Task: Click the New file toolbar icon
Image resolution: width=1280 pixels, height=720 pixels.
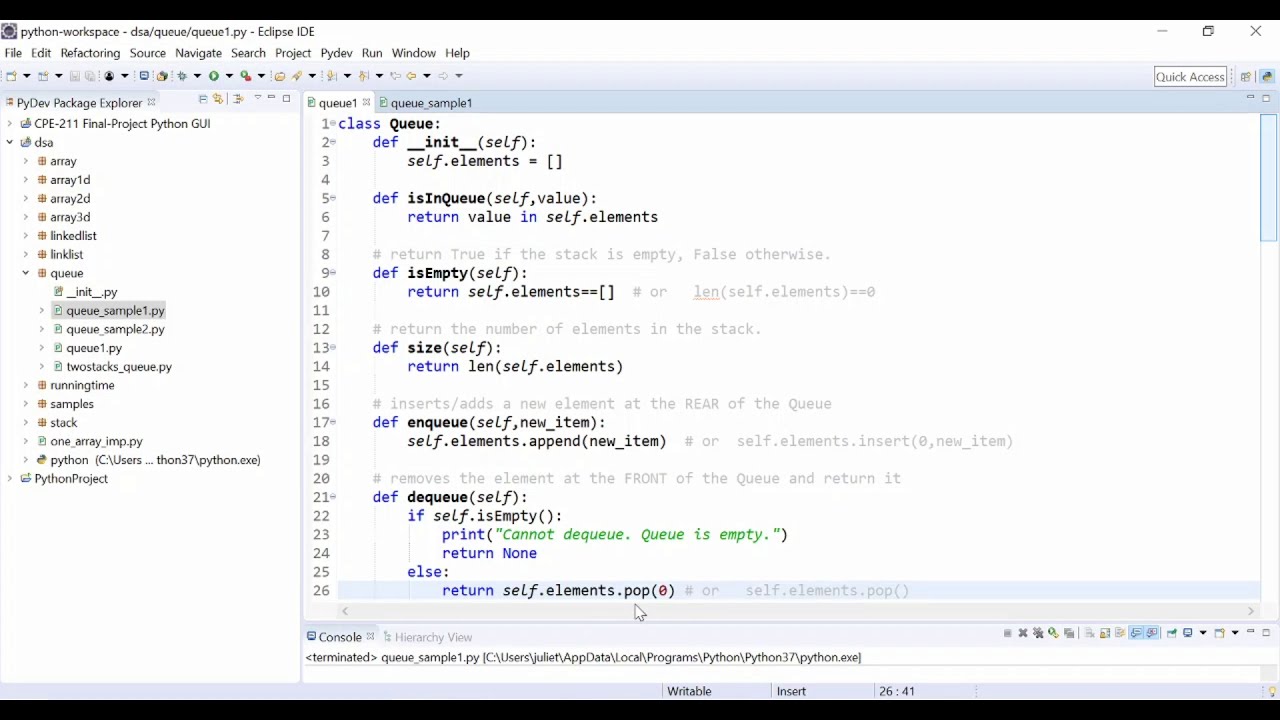Action: coord(12,76)
